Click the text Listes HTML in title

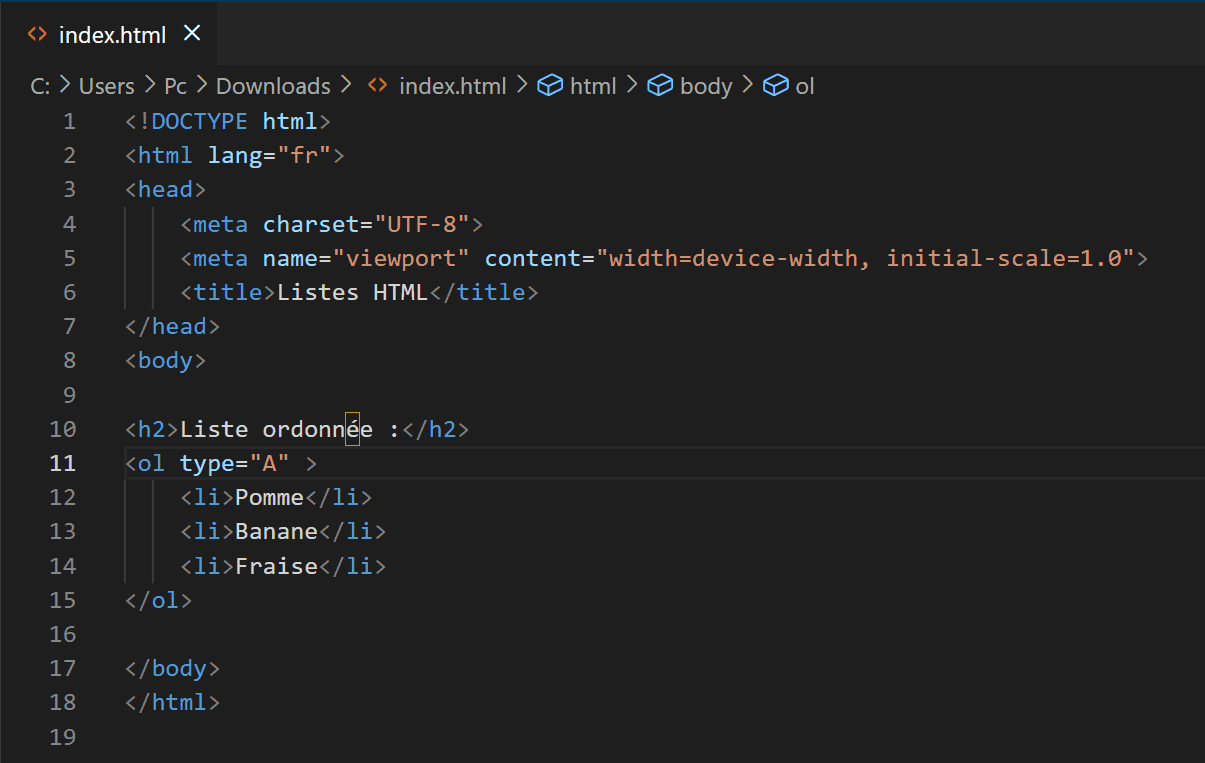pyautogui.click(x=352, y=293)
